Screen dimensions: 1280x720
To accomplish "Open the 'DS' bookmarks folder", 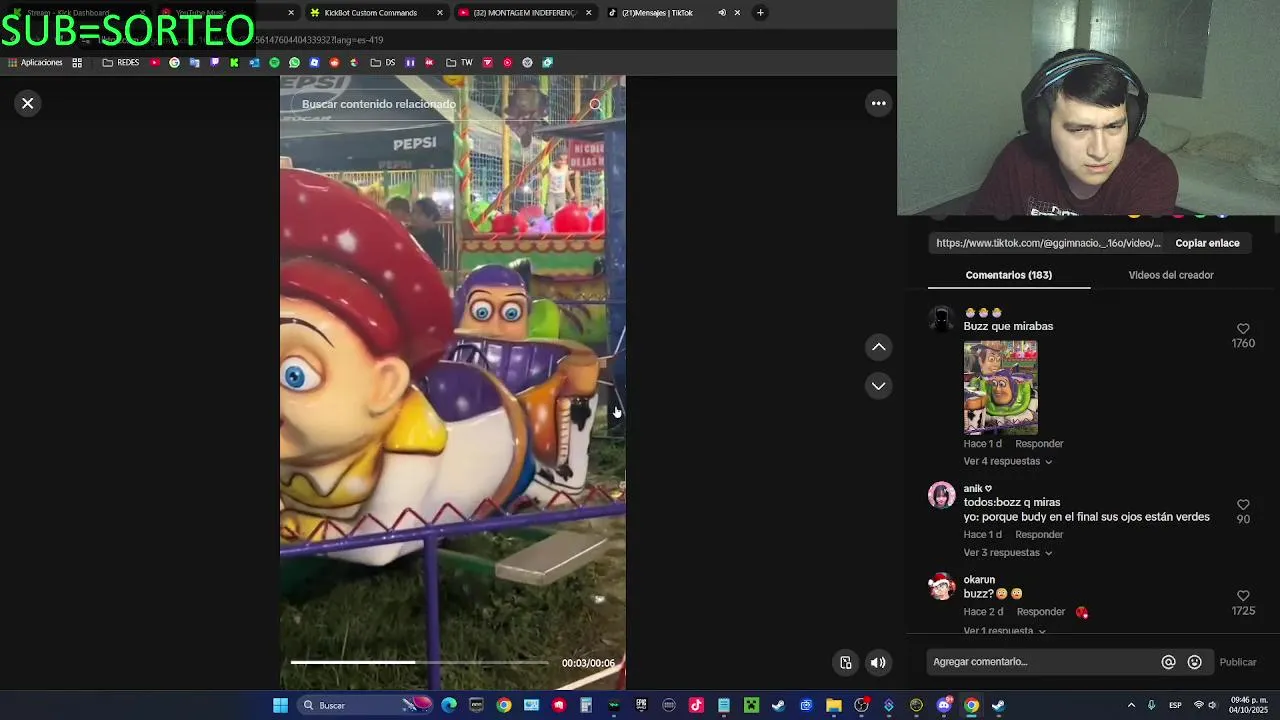I will coord(383,62).
